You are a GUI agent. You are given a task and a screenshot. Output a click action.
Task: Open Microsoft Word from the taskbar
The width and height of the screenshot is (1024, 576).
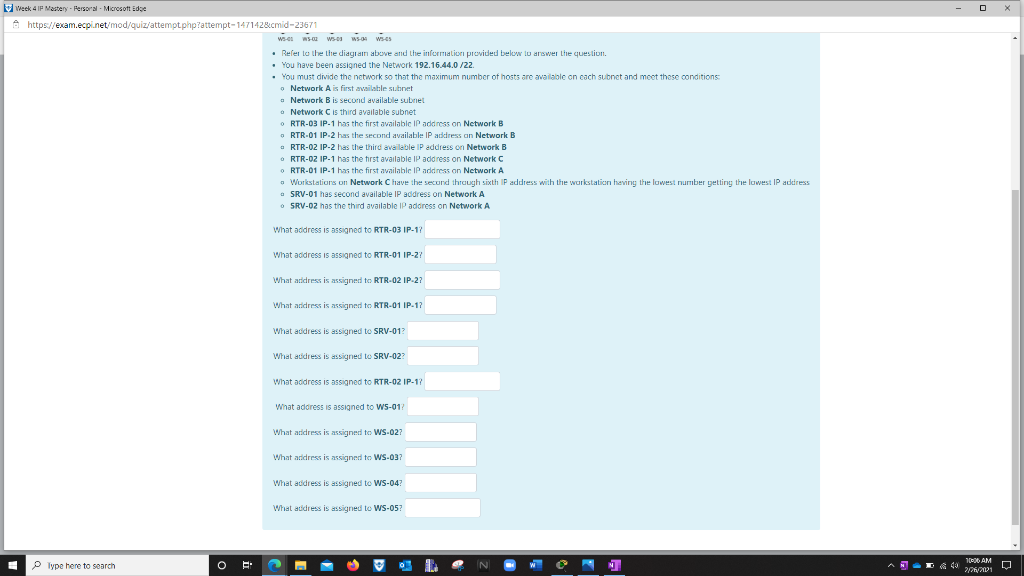click(536, 566)
